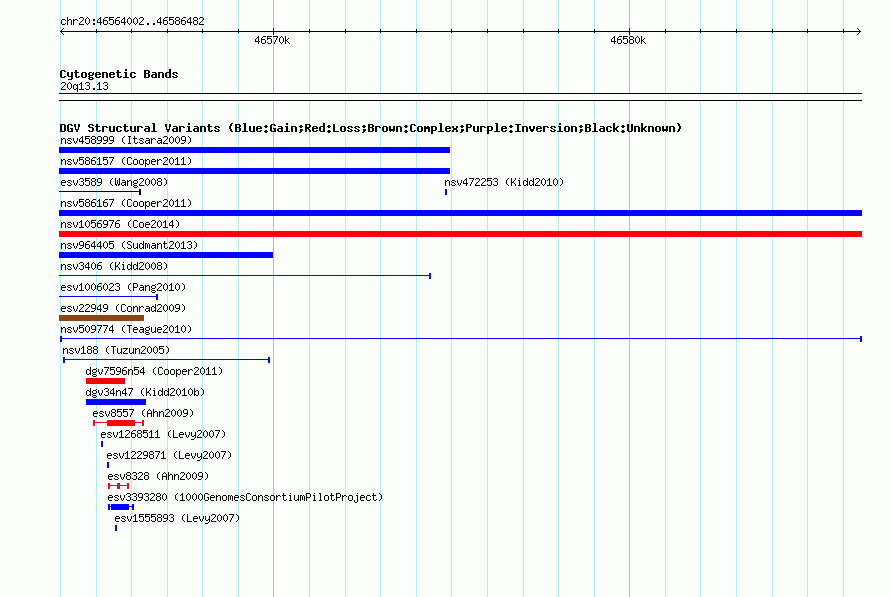The height and width of the screenshot is (597, 890).
Task: Click the small red glyph under esv8328
Action: [119, 486]
